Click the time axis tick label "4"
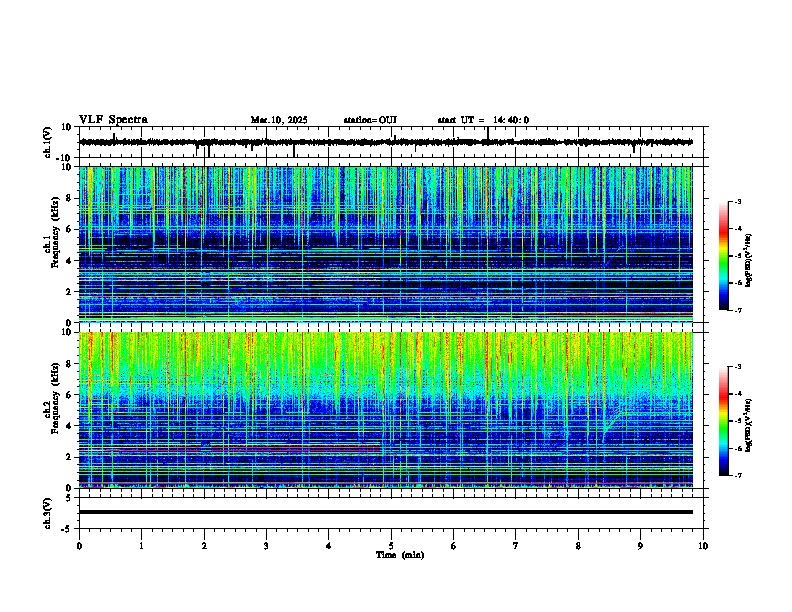Image resolution: width=792 pixels, height=612 pixels. tap(329, 546)
